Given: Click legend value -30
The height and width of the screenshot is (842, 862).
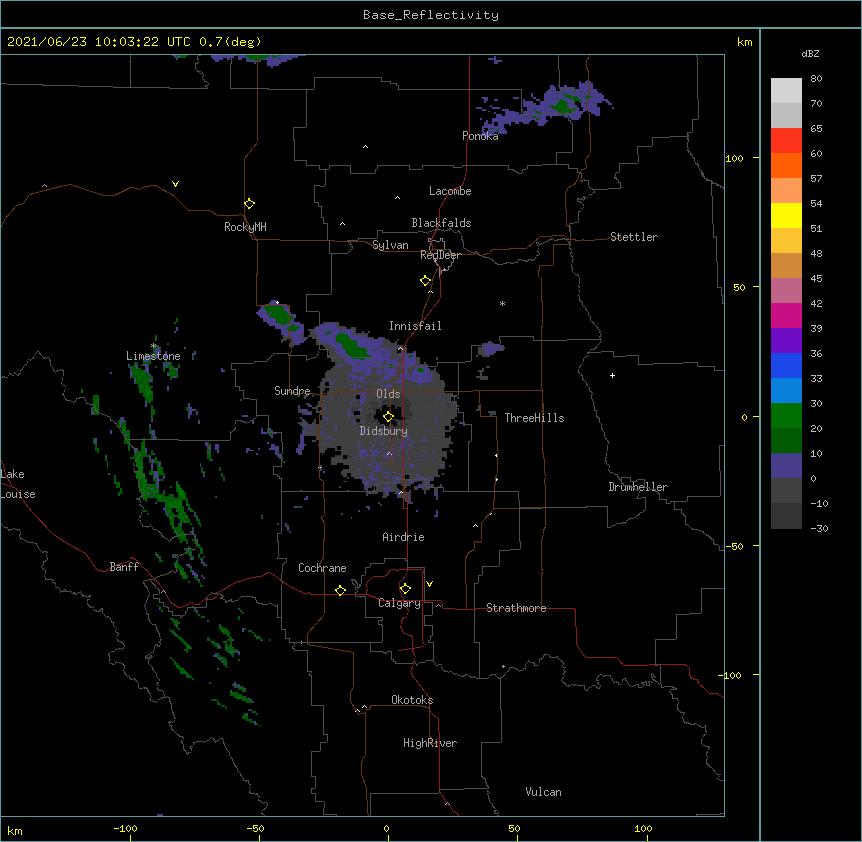Looking at the screenshot, I should click(x=819, y=529).
